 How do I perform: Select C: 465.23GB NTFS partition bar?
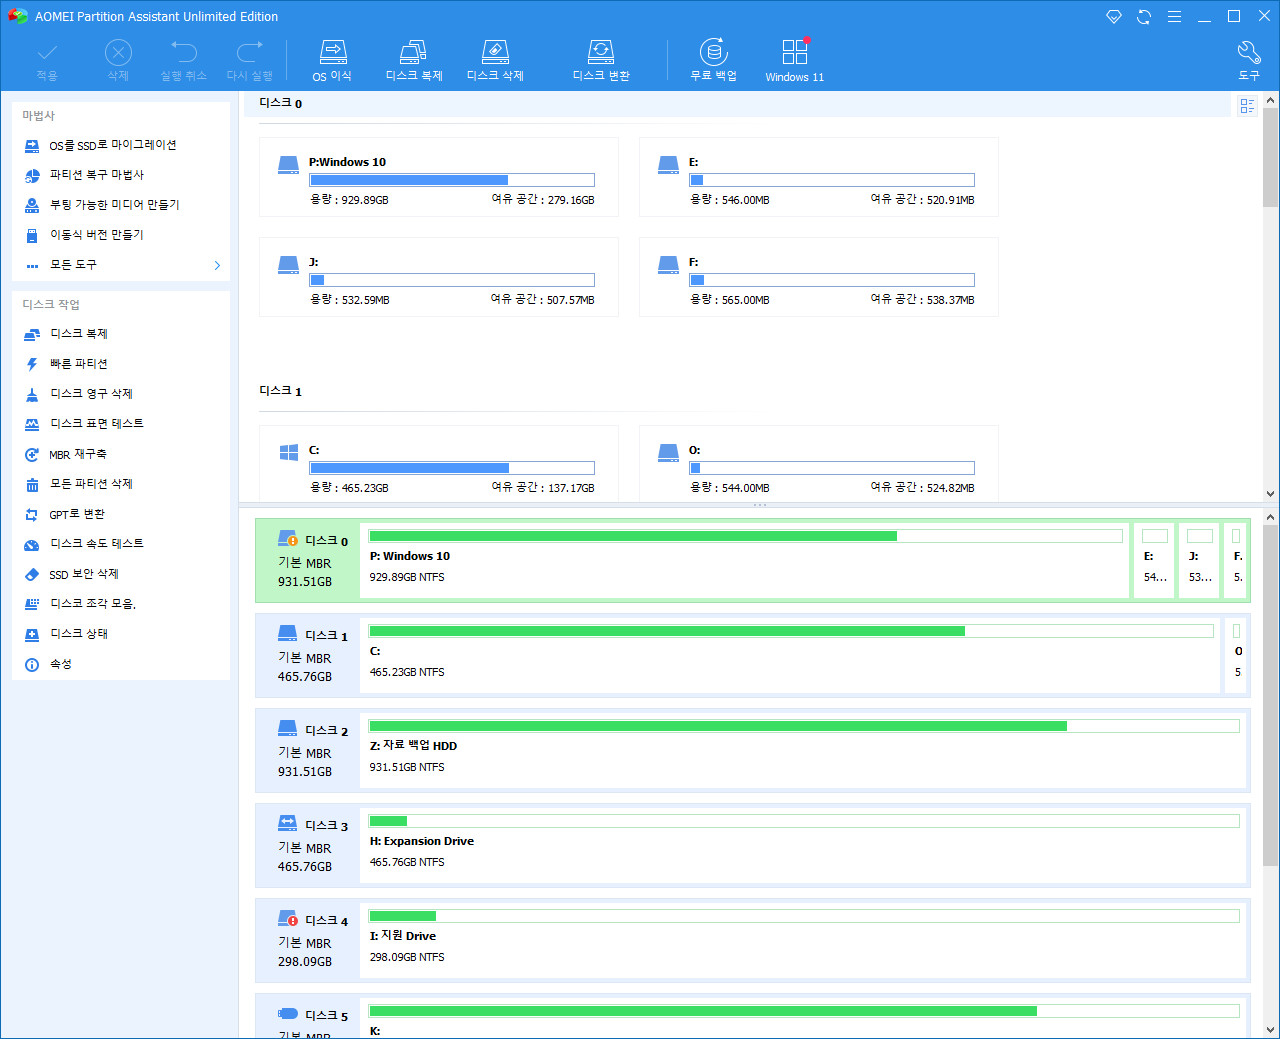(x=791, y=655)
